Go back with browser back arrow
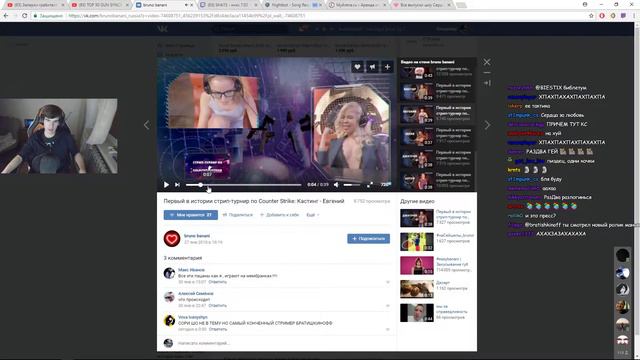640x360 pixels. (x=6, y=16)
